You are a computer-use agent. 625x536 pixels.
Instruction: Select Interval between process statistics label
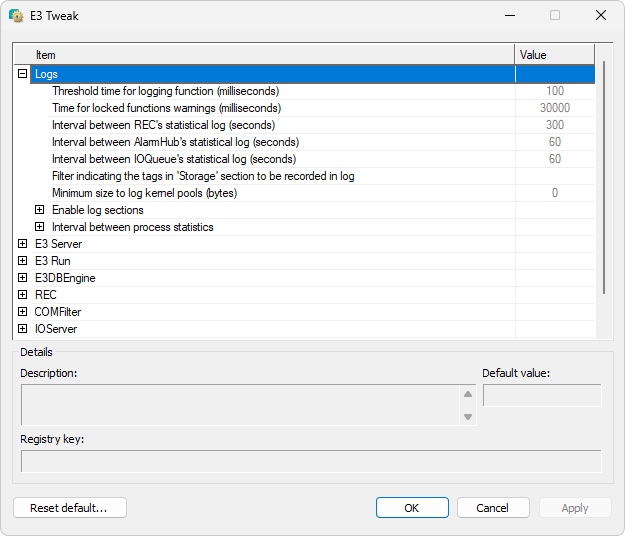point(133,227)
